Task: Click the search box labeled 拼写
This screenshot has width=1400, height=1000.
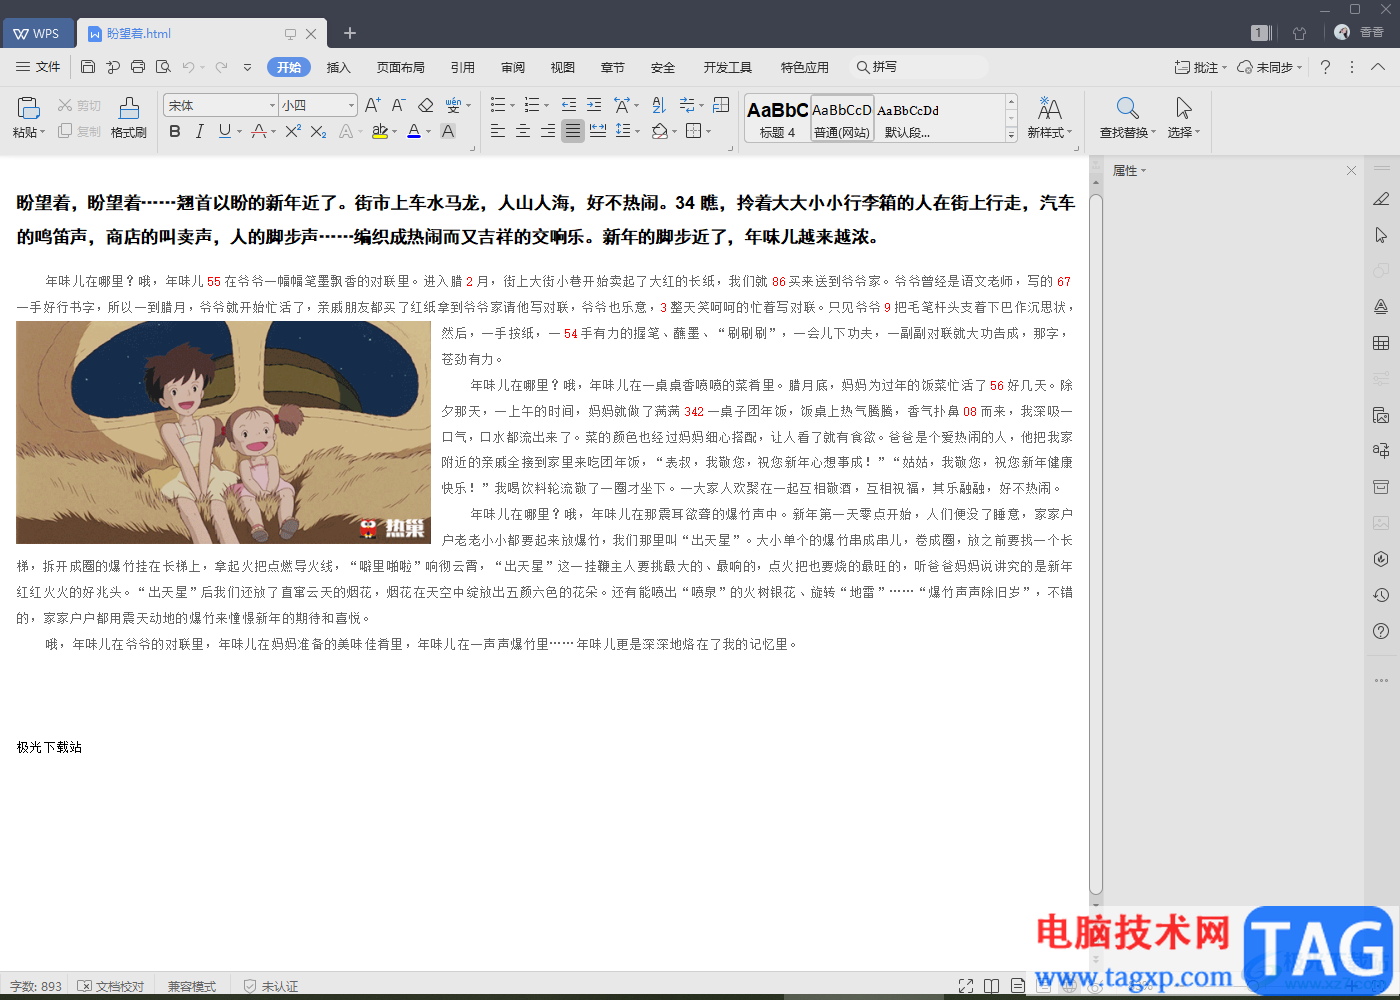Action: click(921, 67)
